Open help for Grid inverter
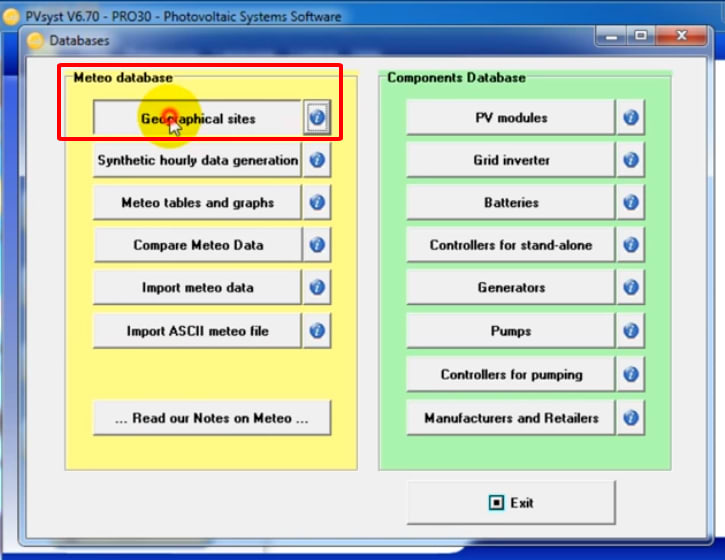Viewport: 725px width, 560px height. point(631,160)
